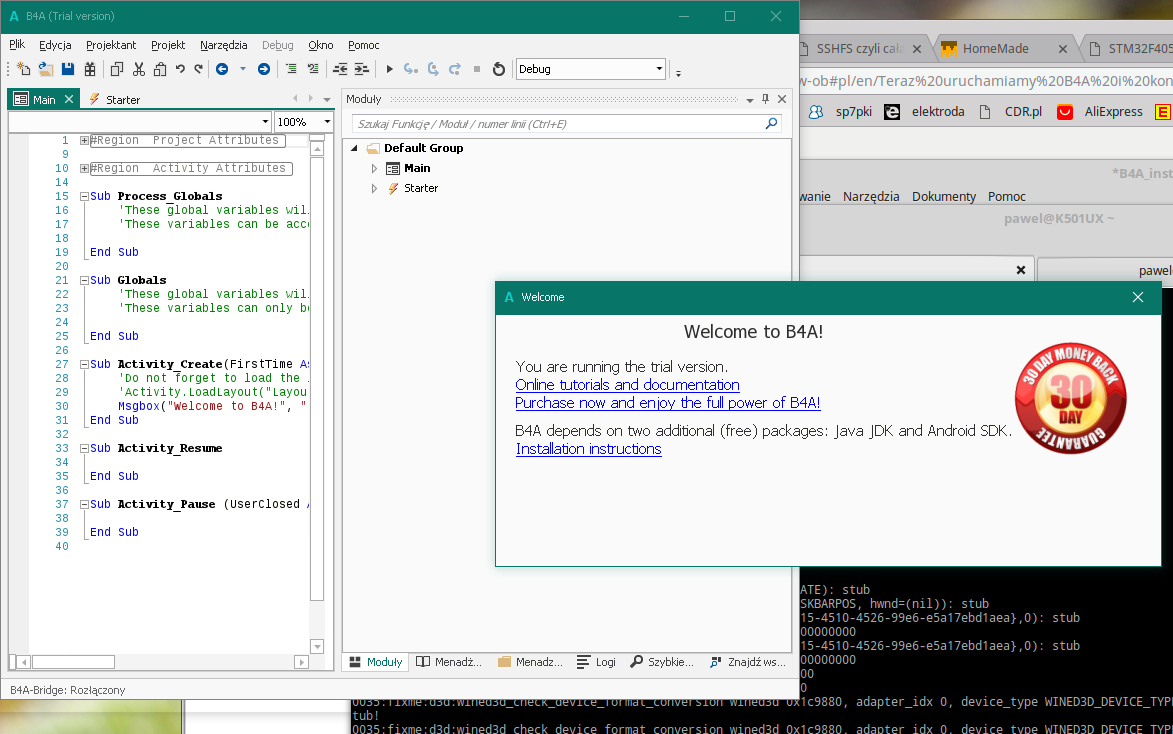
Task: Click search magnifier in module search box
Action: [x=771, y=124]
